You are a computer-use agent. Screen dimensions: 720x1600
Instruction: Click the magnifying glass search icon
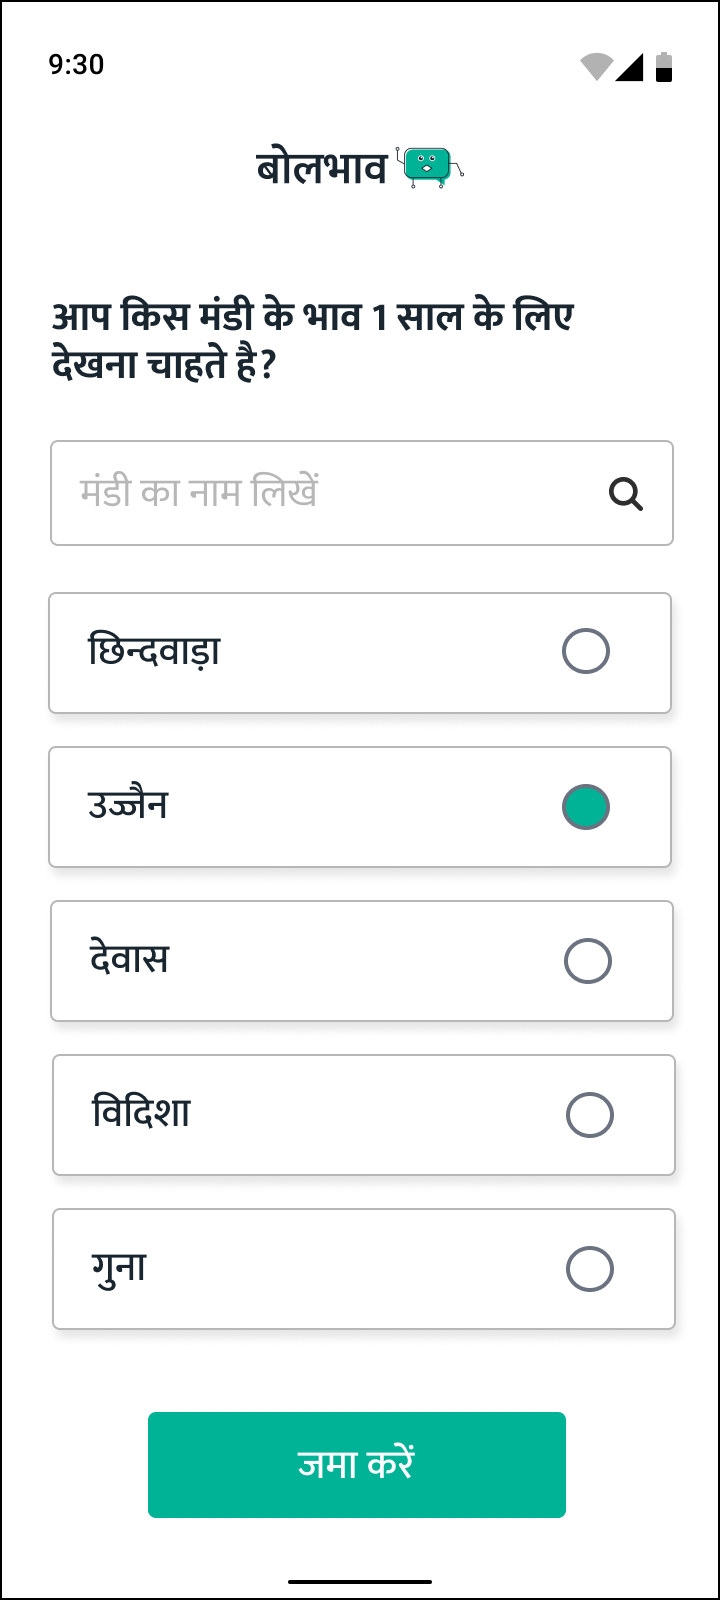pyautogui.click(x=626, y=494)
